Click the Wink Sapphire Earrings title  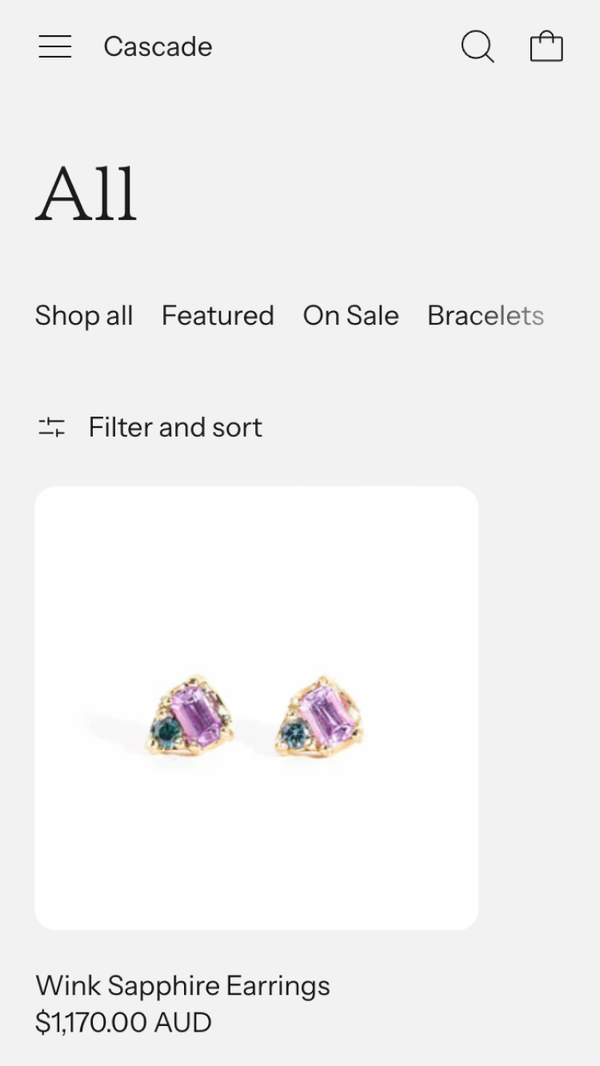(x=183, y=985)
